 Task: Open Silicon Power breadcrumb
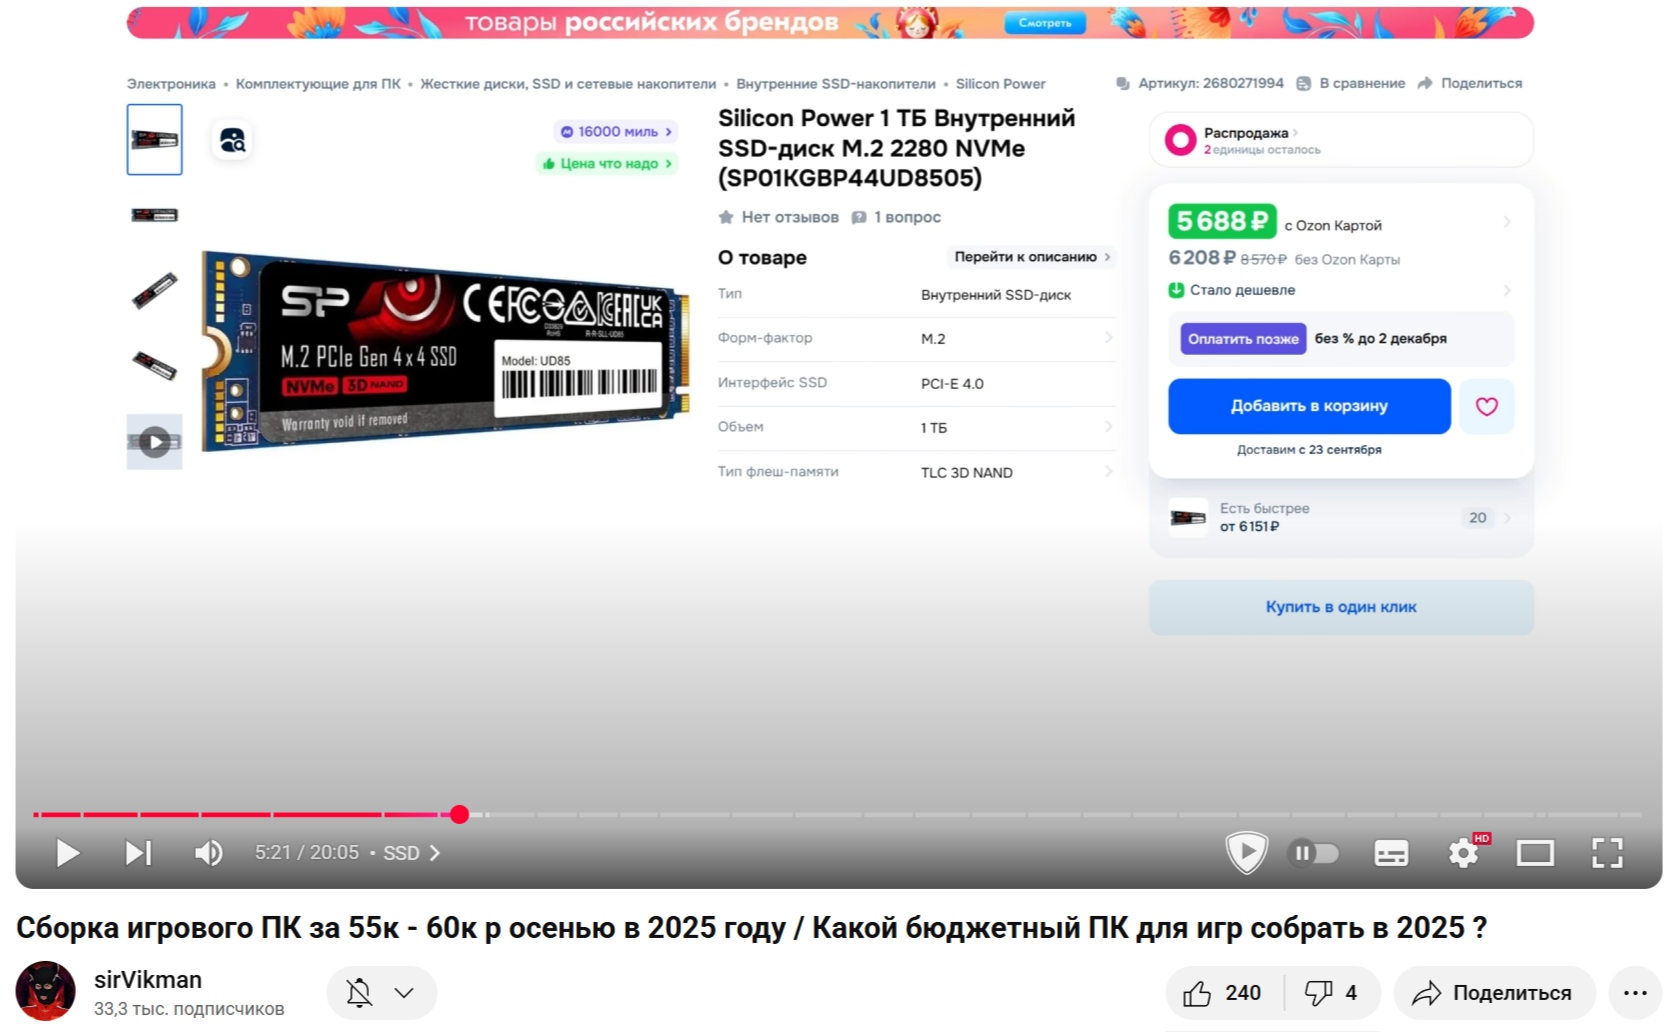[1000, 84]
